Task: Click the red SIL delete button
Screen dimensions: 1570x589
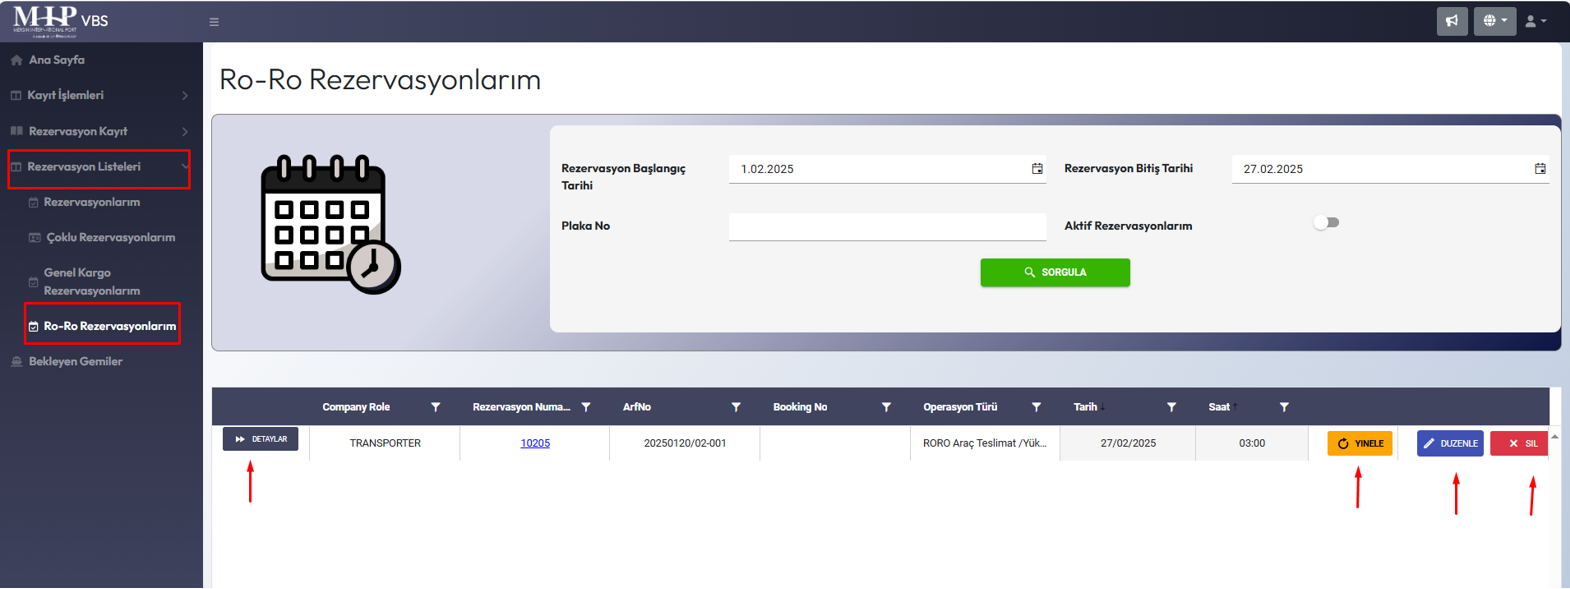Action: tap(1520, 443)
